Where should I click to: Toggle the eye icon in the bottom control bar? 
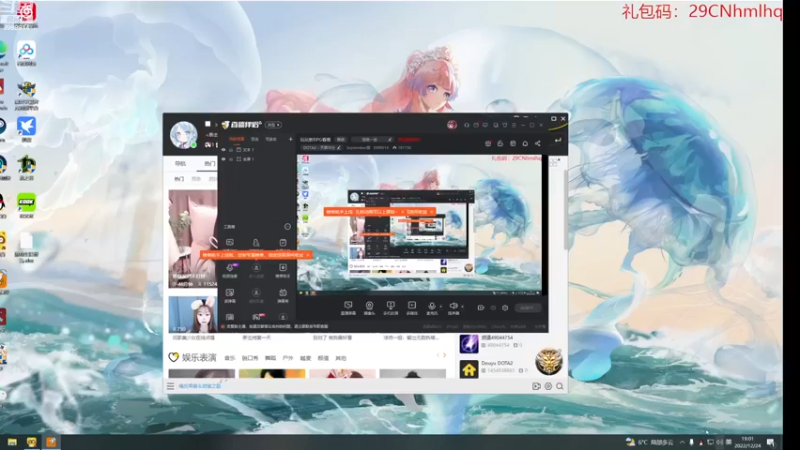[493, 308]
